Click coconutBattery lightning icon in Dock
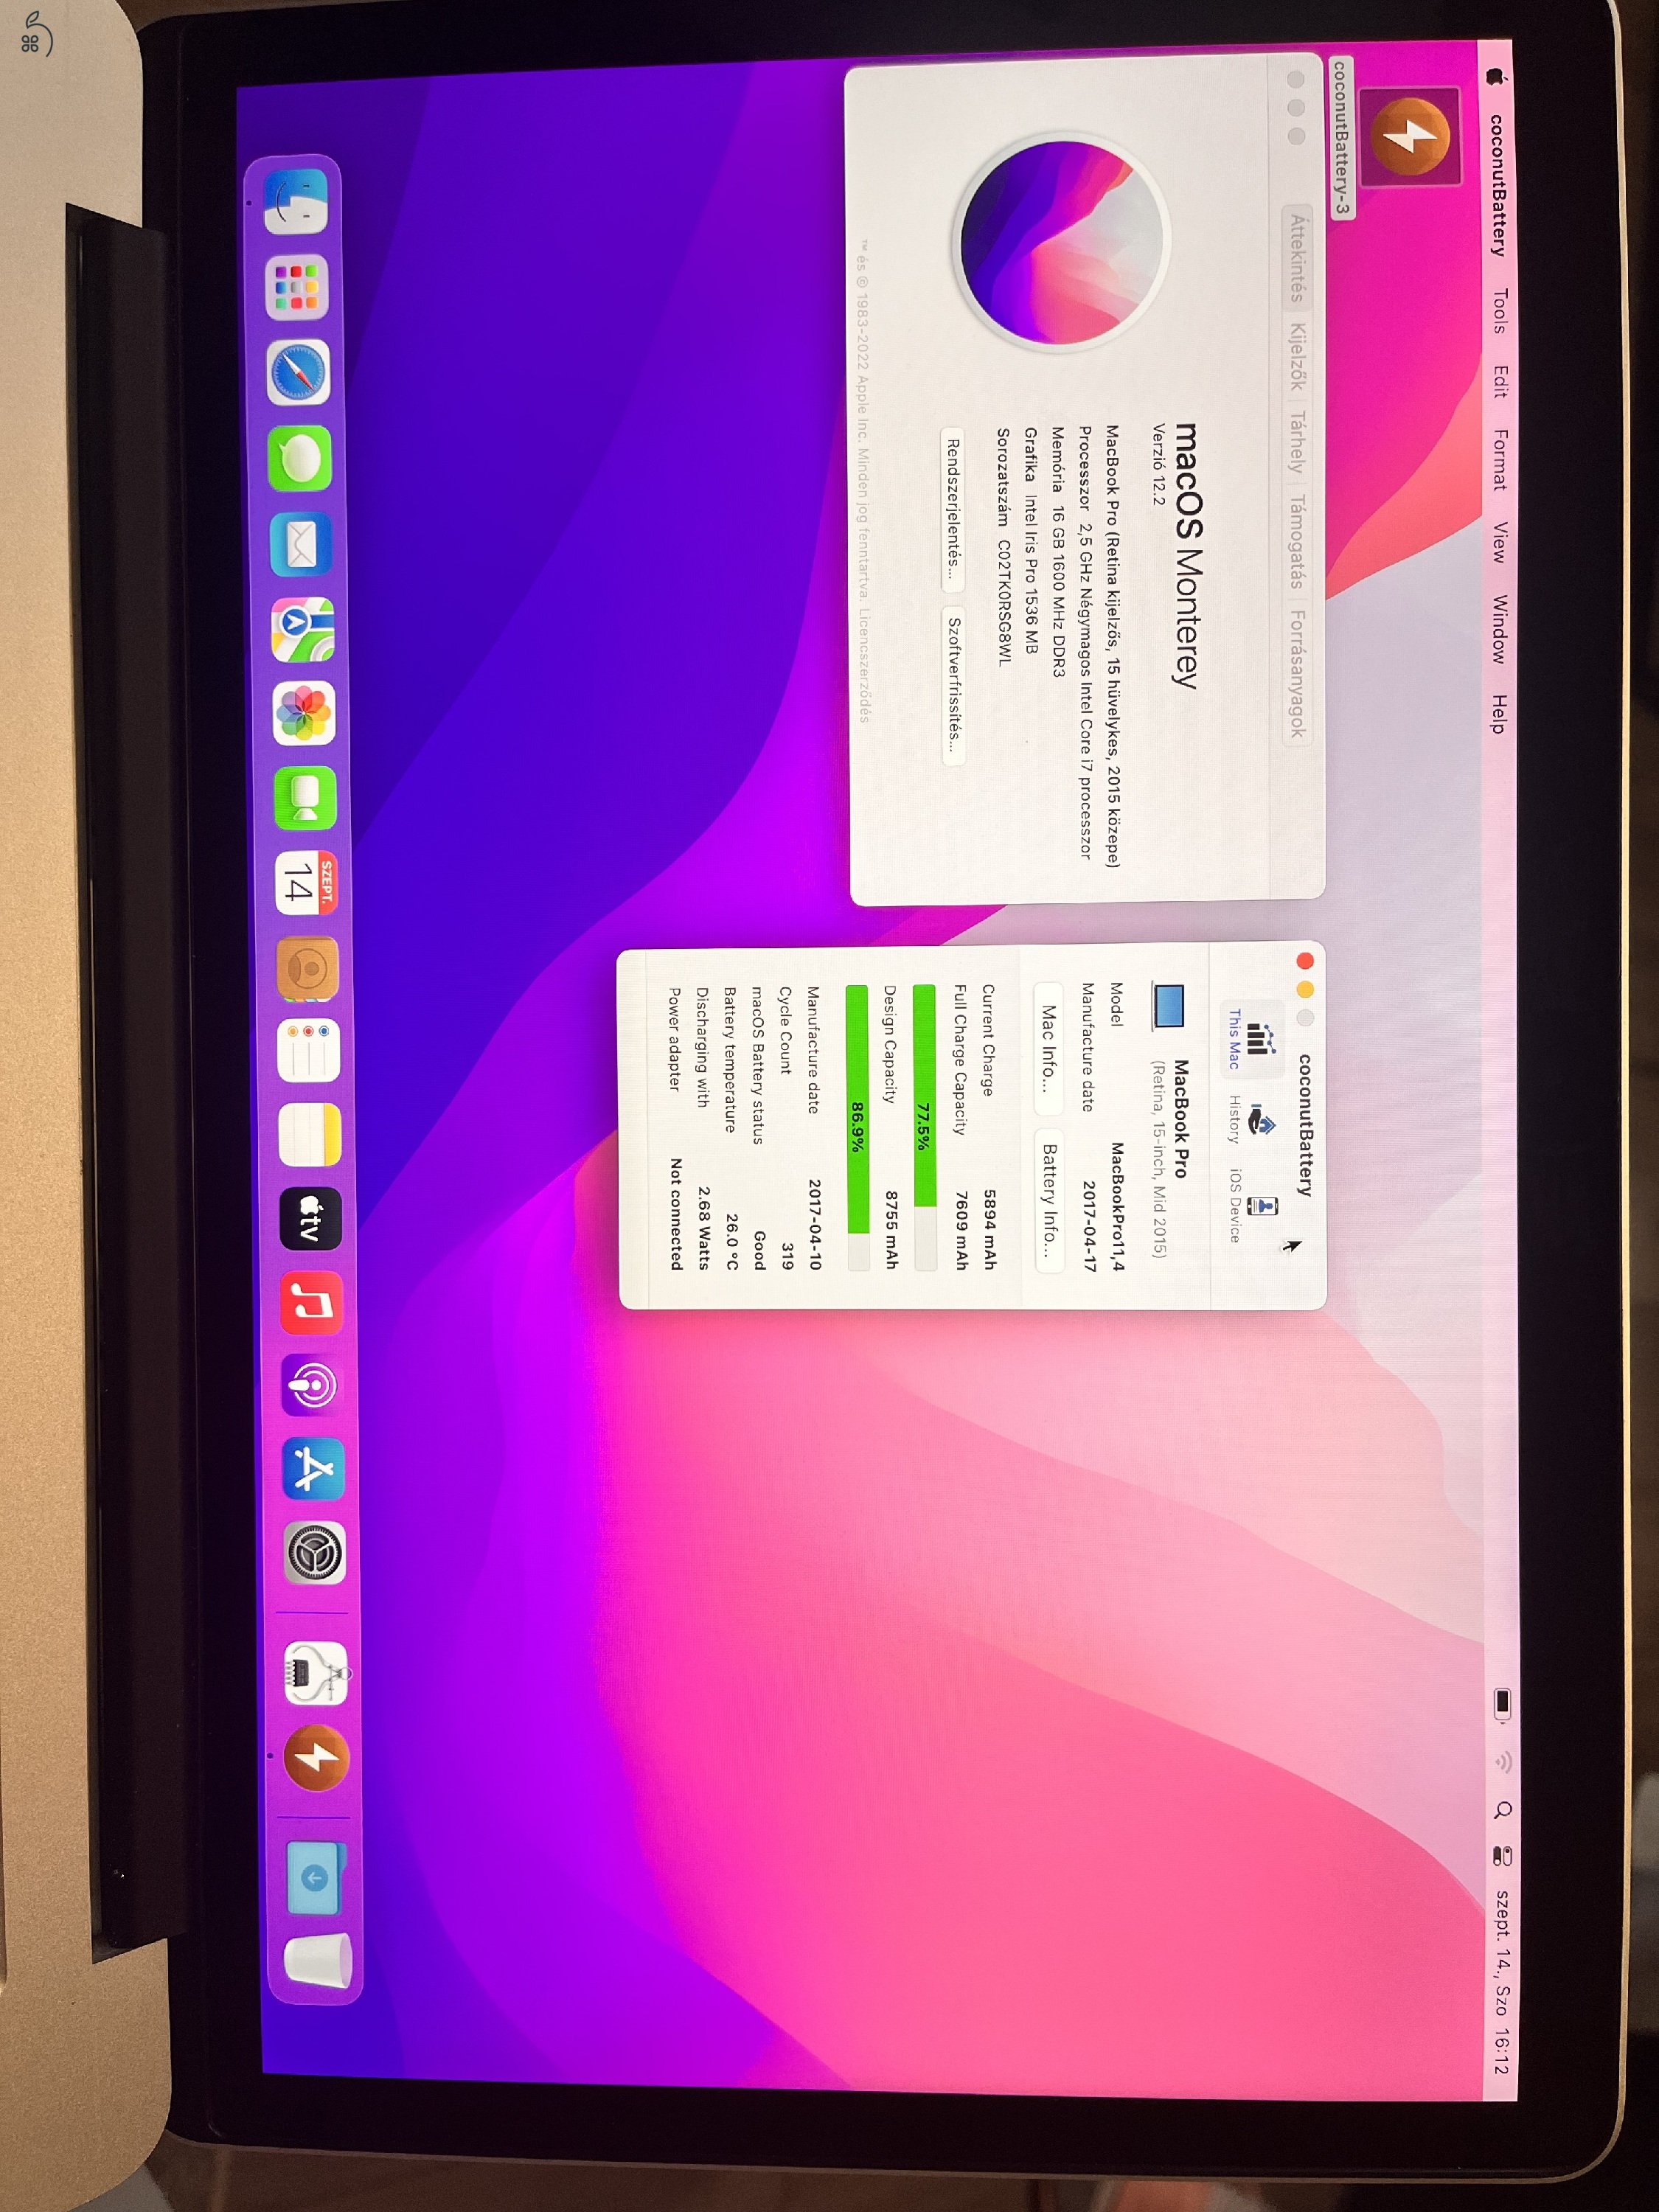 coord(318,1757)
